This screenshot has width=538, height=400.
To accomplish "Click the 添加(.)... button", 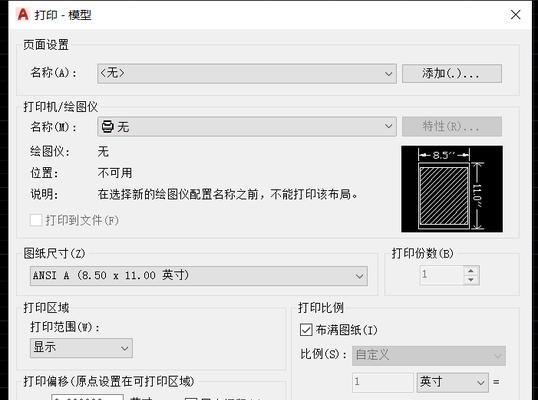I will point(452,73).
